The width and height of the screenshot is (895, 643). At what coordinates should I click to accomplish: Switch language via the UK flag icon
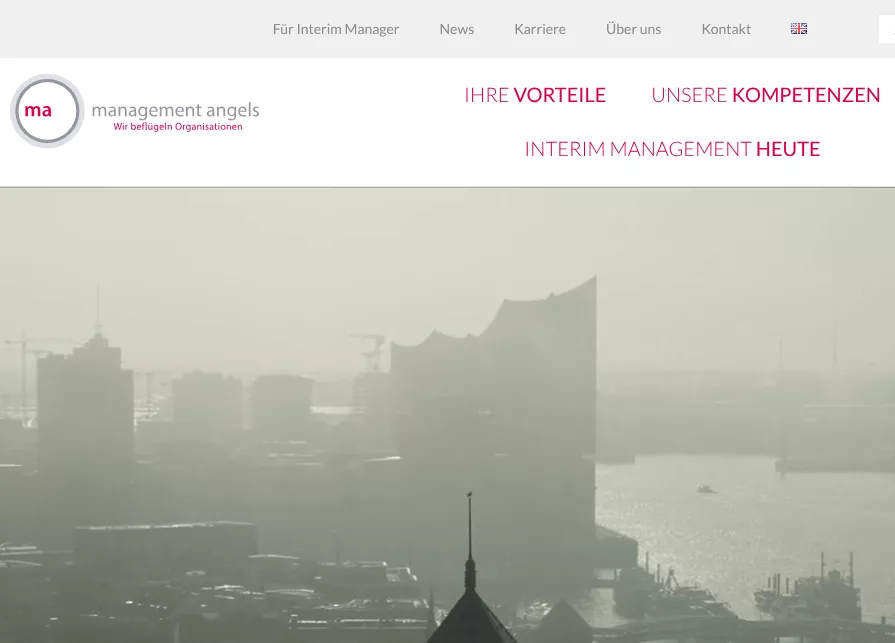coord(798,29)
